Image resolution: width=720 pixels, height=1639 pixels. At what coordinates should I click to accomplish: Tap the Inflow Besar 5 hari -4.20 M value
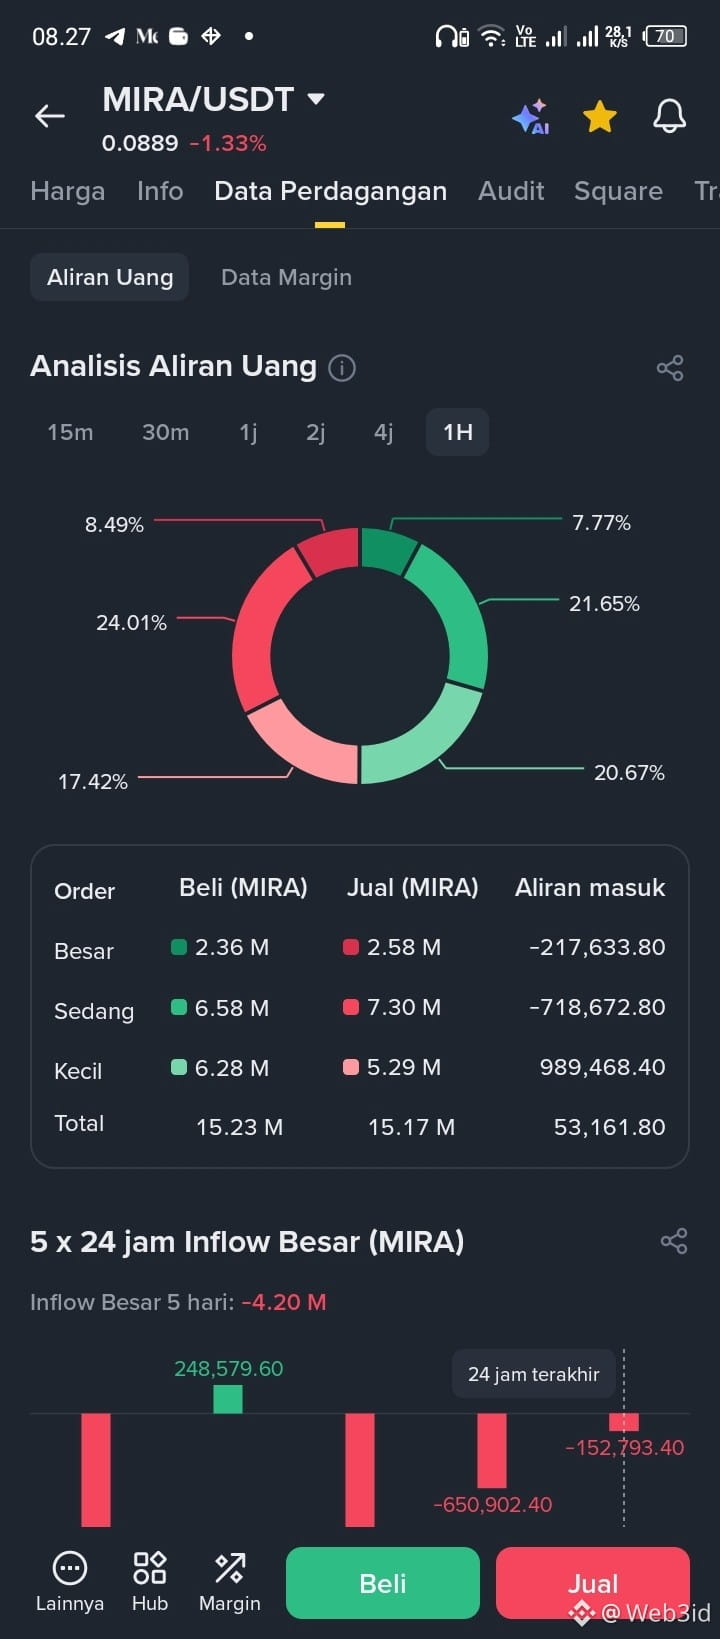284,1302
